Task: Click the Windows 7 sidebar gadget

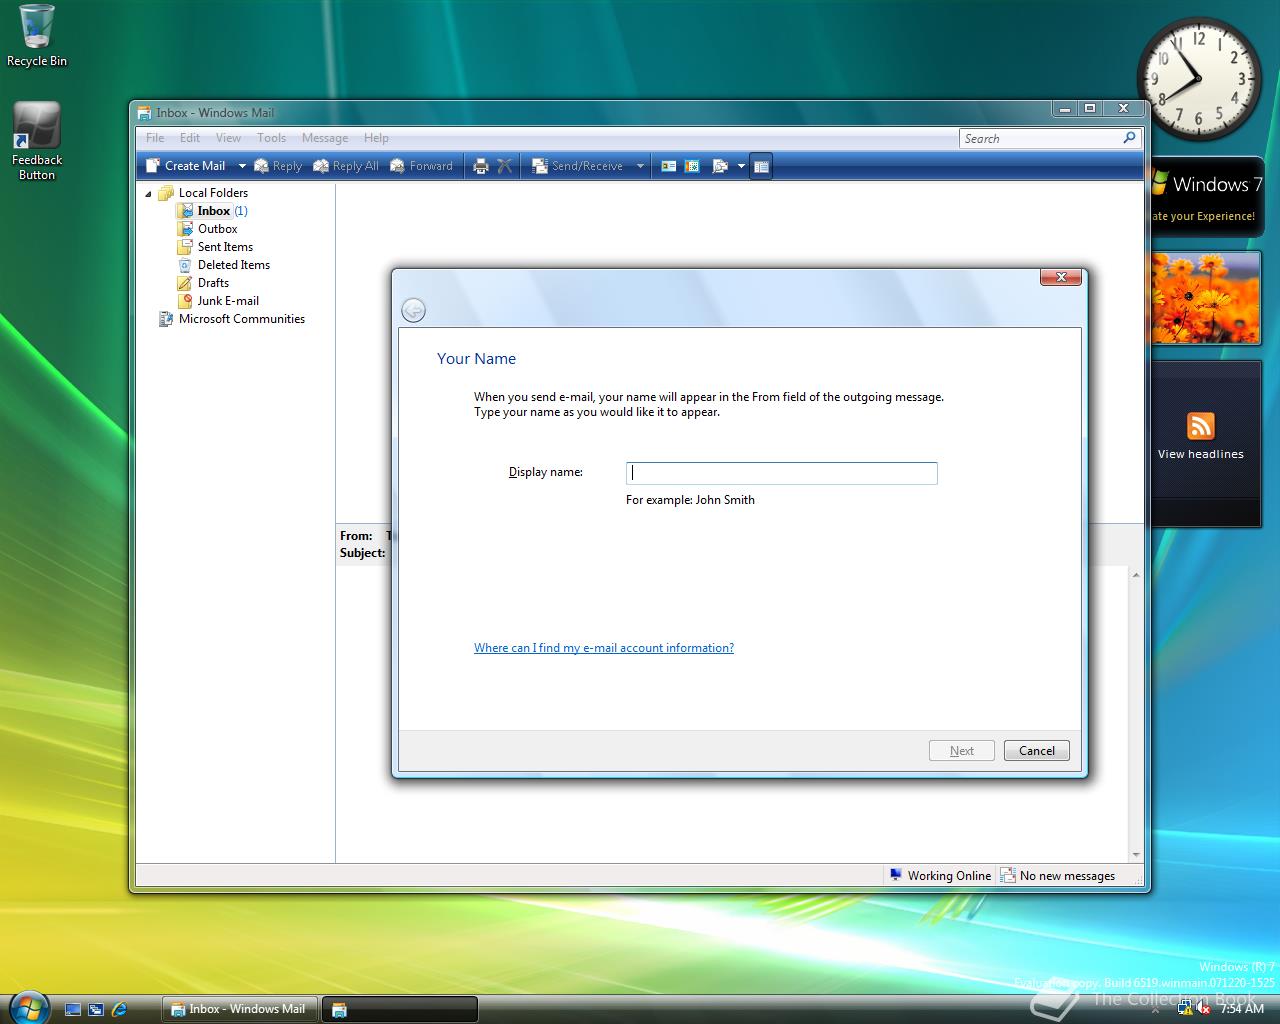Action: point(1206,196)
